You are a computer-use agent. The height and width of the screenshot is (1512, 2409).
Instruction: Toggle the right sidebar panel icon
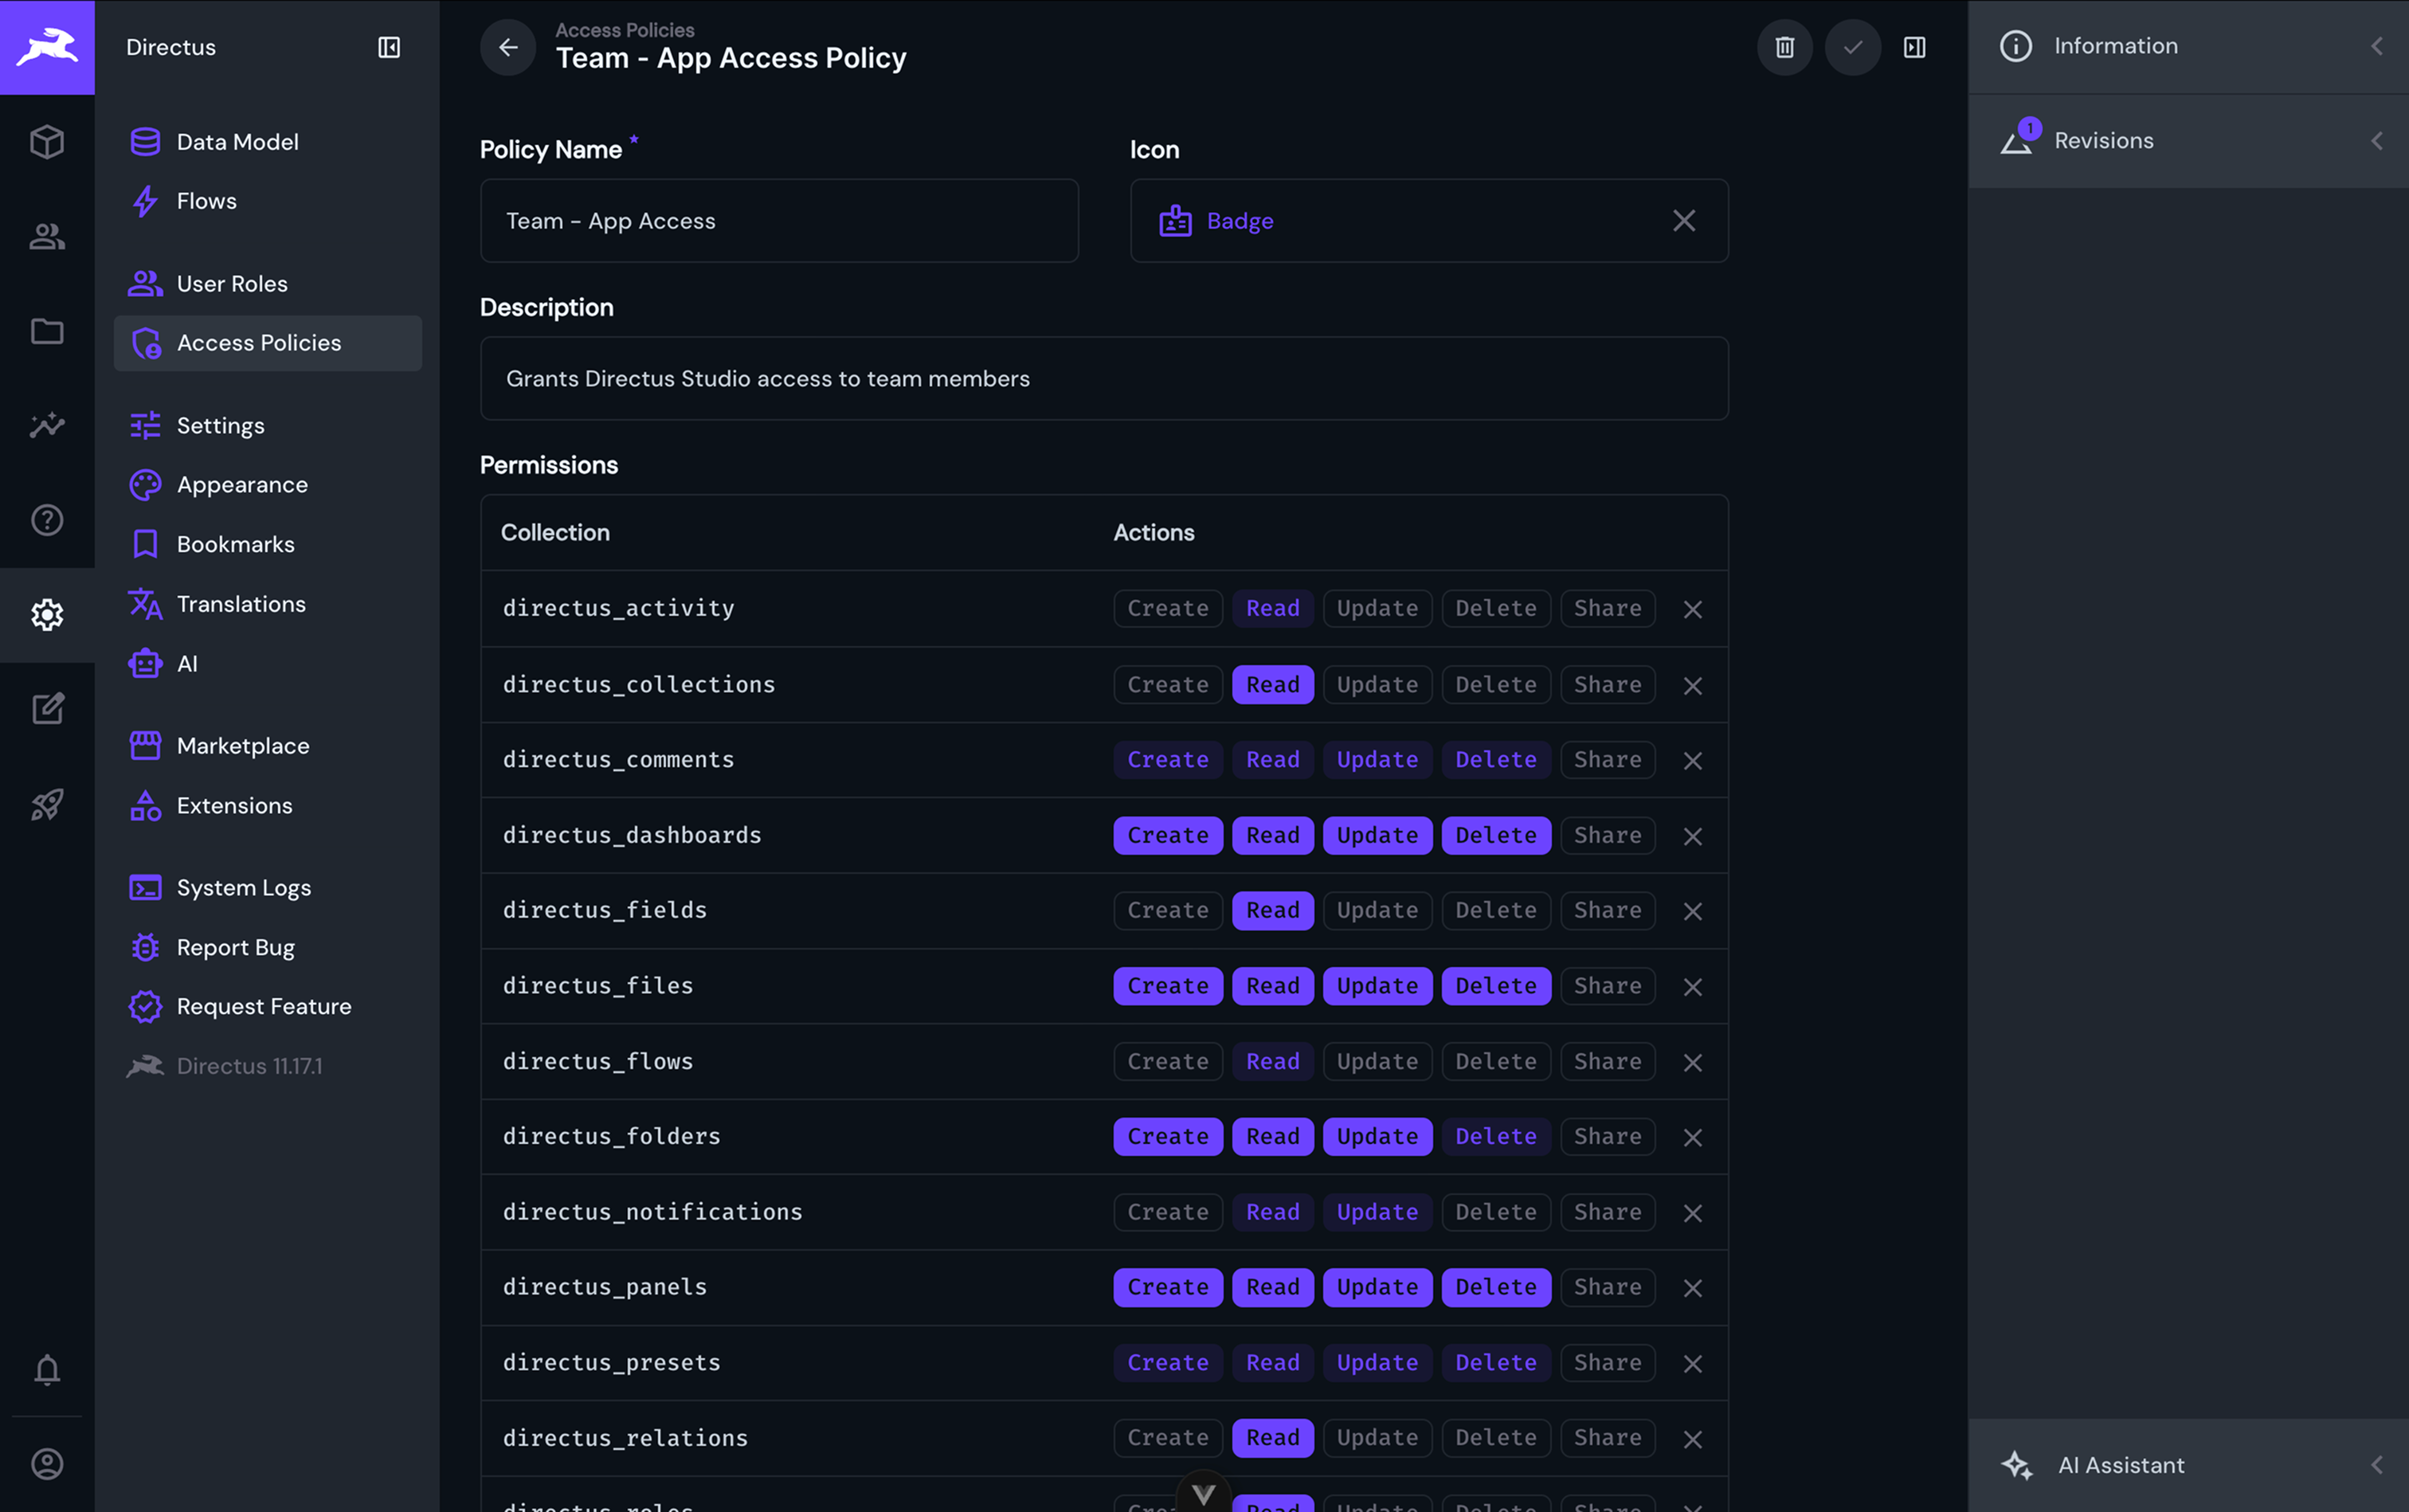pos(1914,47)
